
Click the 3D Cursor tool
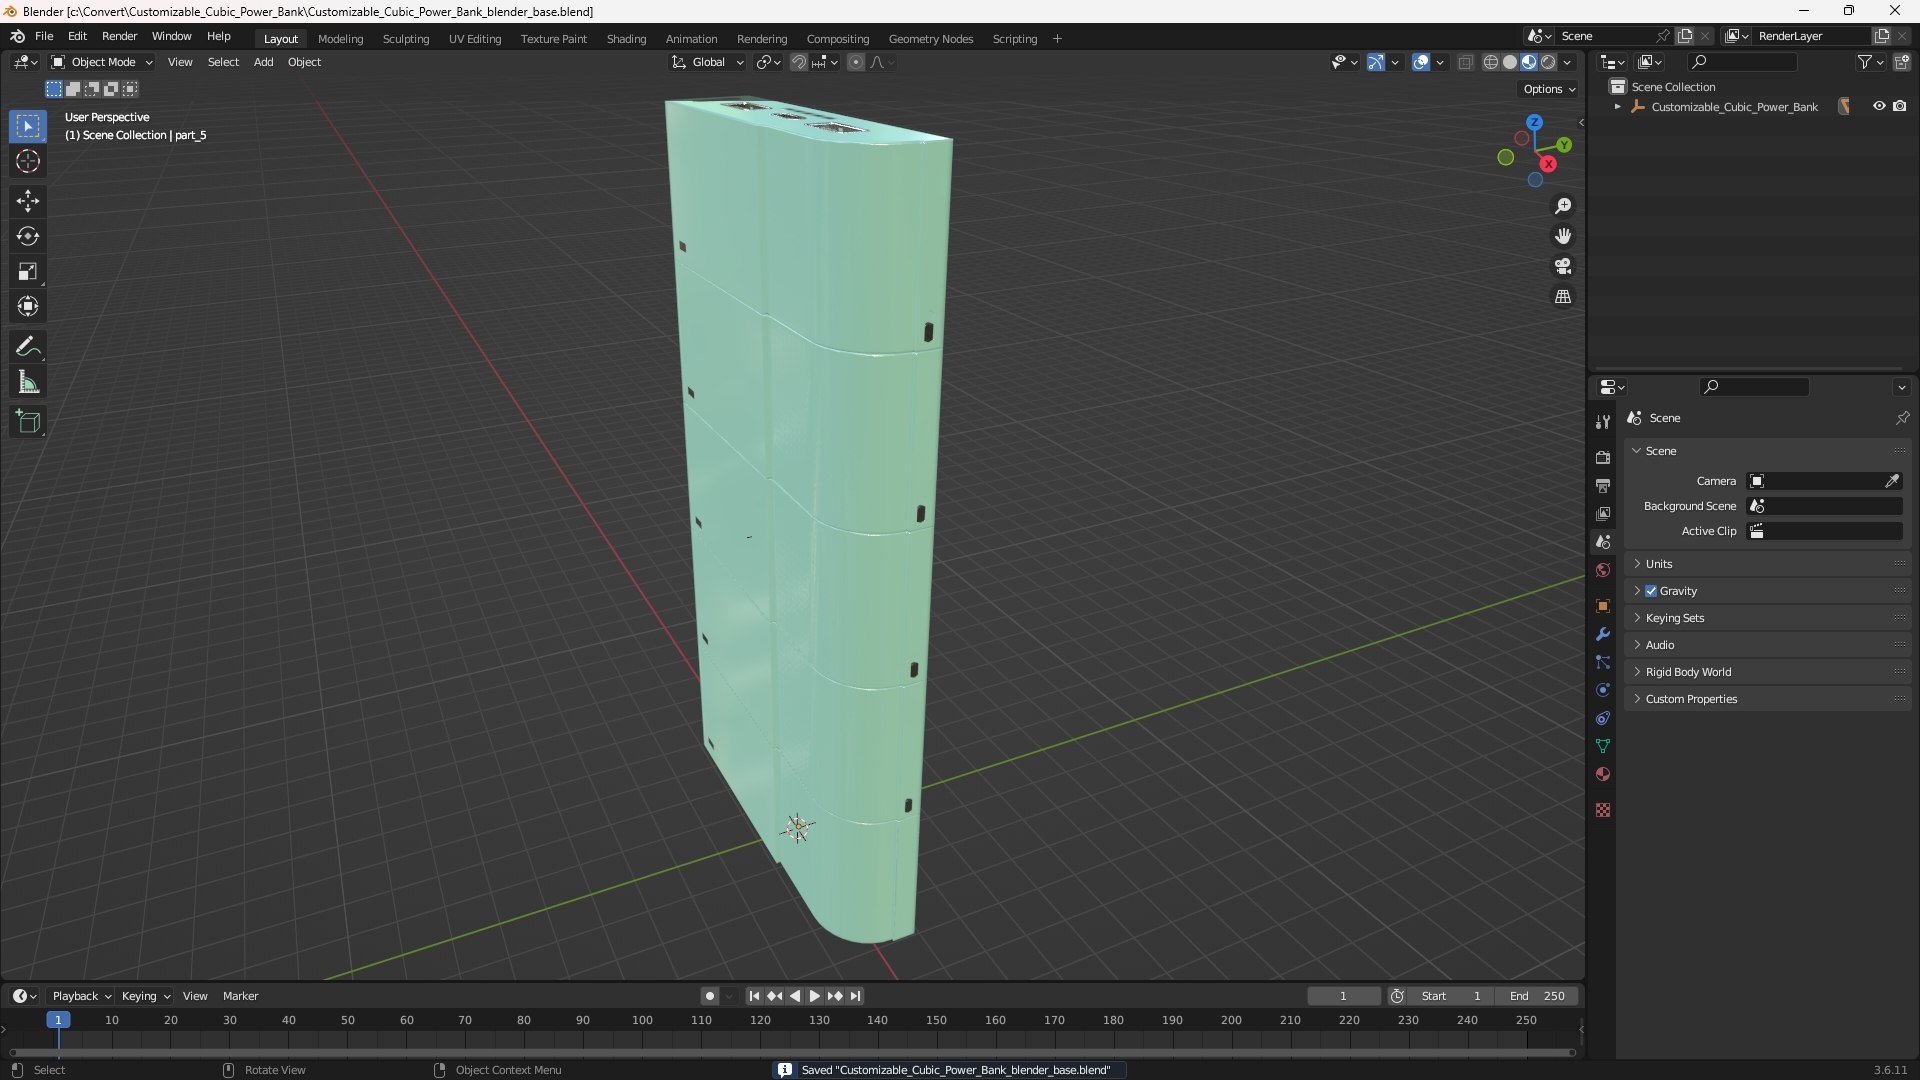28,161
